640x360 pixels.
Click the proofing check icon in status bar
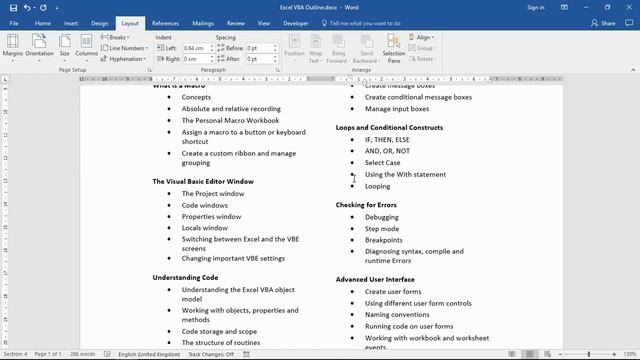tap(107, 354)
